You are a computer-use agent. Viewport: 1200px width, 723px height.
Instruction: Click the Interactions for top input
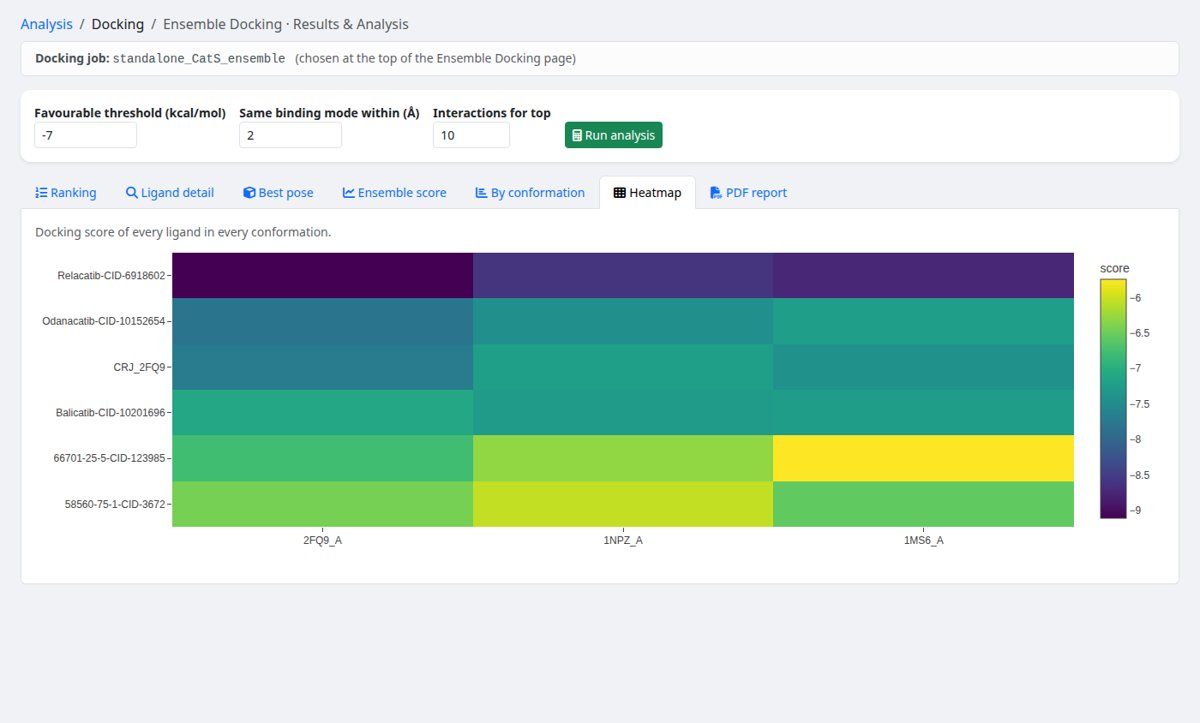coord(471,135)
